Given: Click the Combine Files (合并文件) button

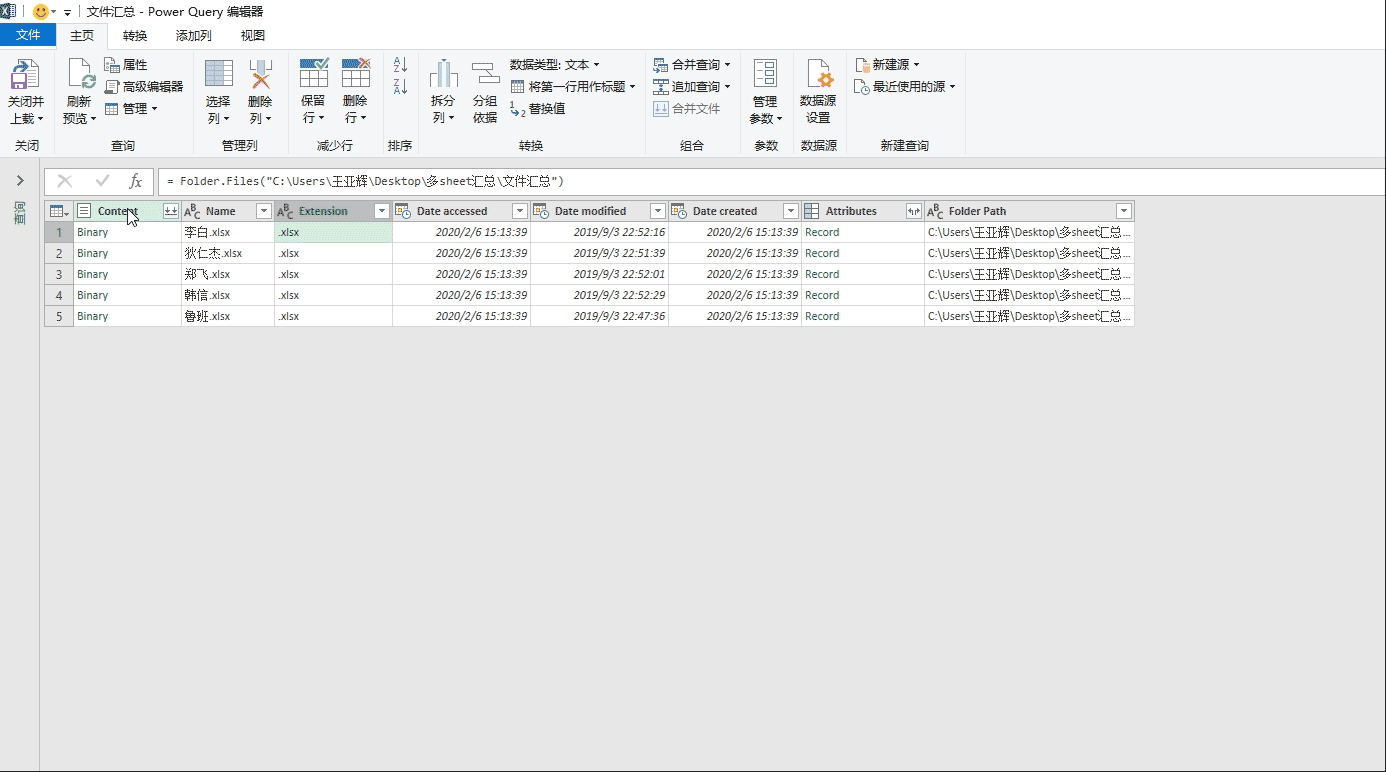Looking at the screenshot, I should pos(687,109).
